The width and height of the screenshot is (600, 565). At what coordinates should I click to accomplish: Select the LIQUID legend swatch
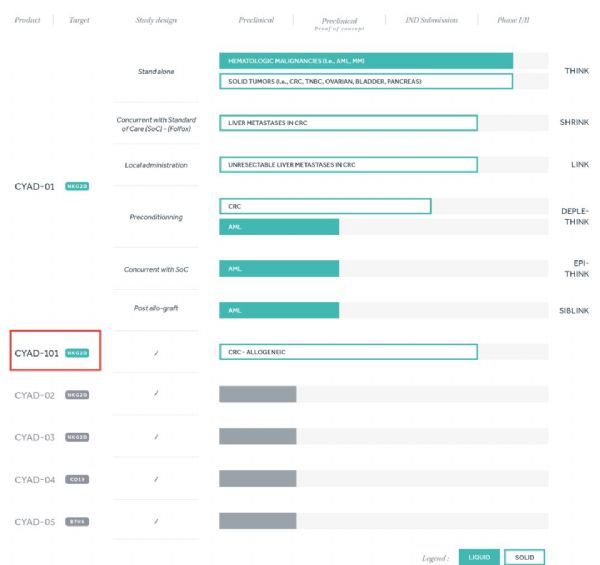pyautogui.click(x=479, y=557)
